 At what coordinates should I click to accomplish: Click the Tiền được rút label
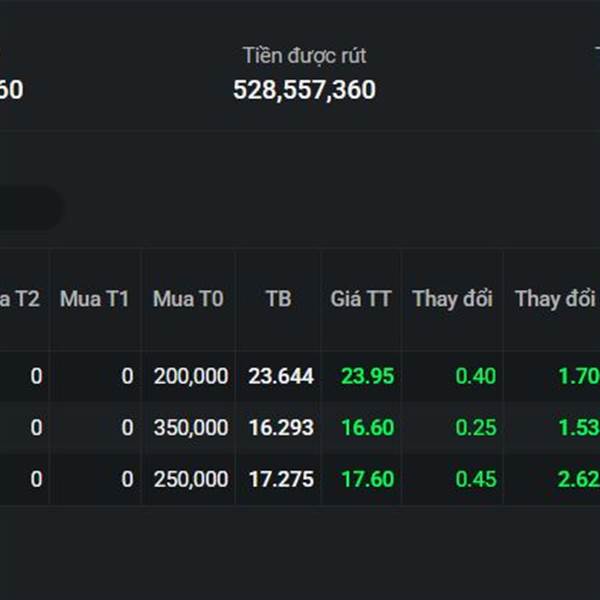coord(304,56)
